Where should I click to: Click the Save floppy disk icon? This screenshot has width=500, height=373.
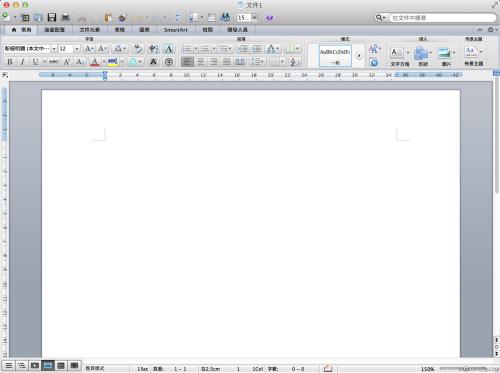52,17
